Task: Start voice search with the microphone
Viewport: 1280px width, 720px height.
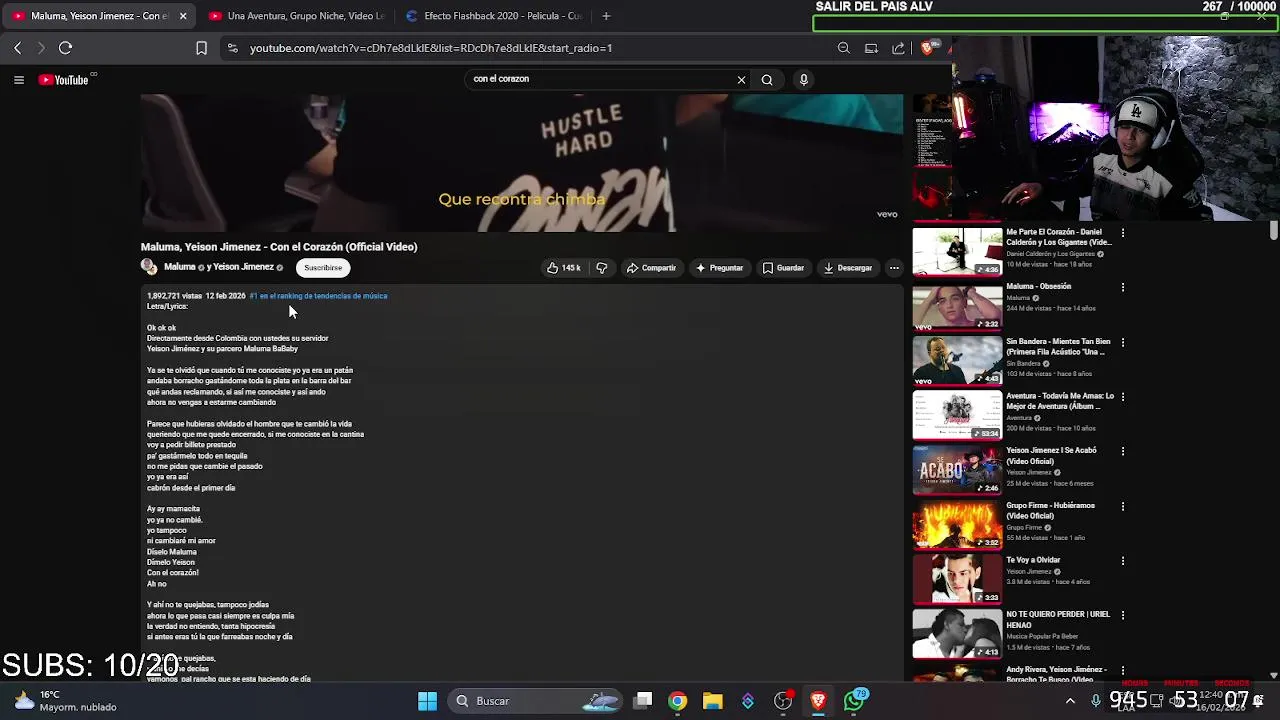Action: click(803, 80)
